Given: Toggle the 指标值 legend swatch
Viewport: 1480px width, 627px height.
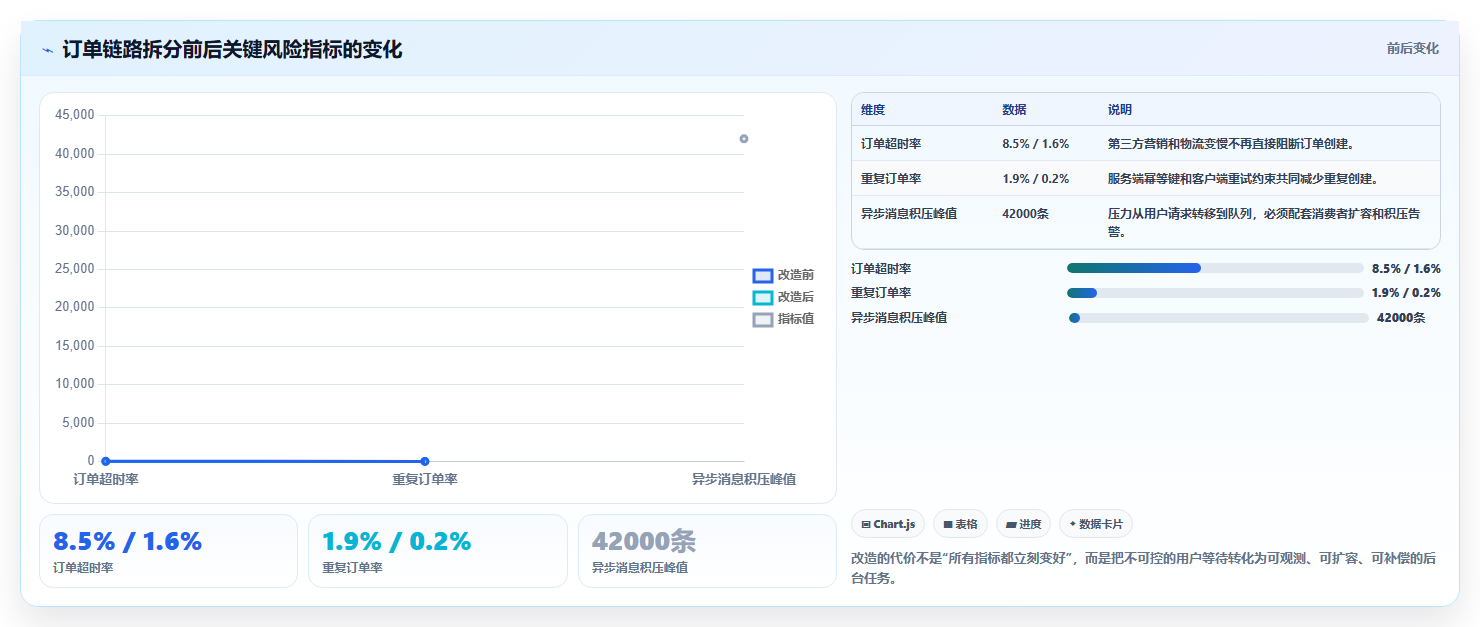Looking at the screenshot, I should click(763, 319).
